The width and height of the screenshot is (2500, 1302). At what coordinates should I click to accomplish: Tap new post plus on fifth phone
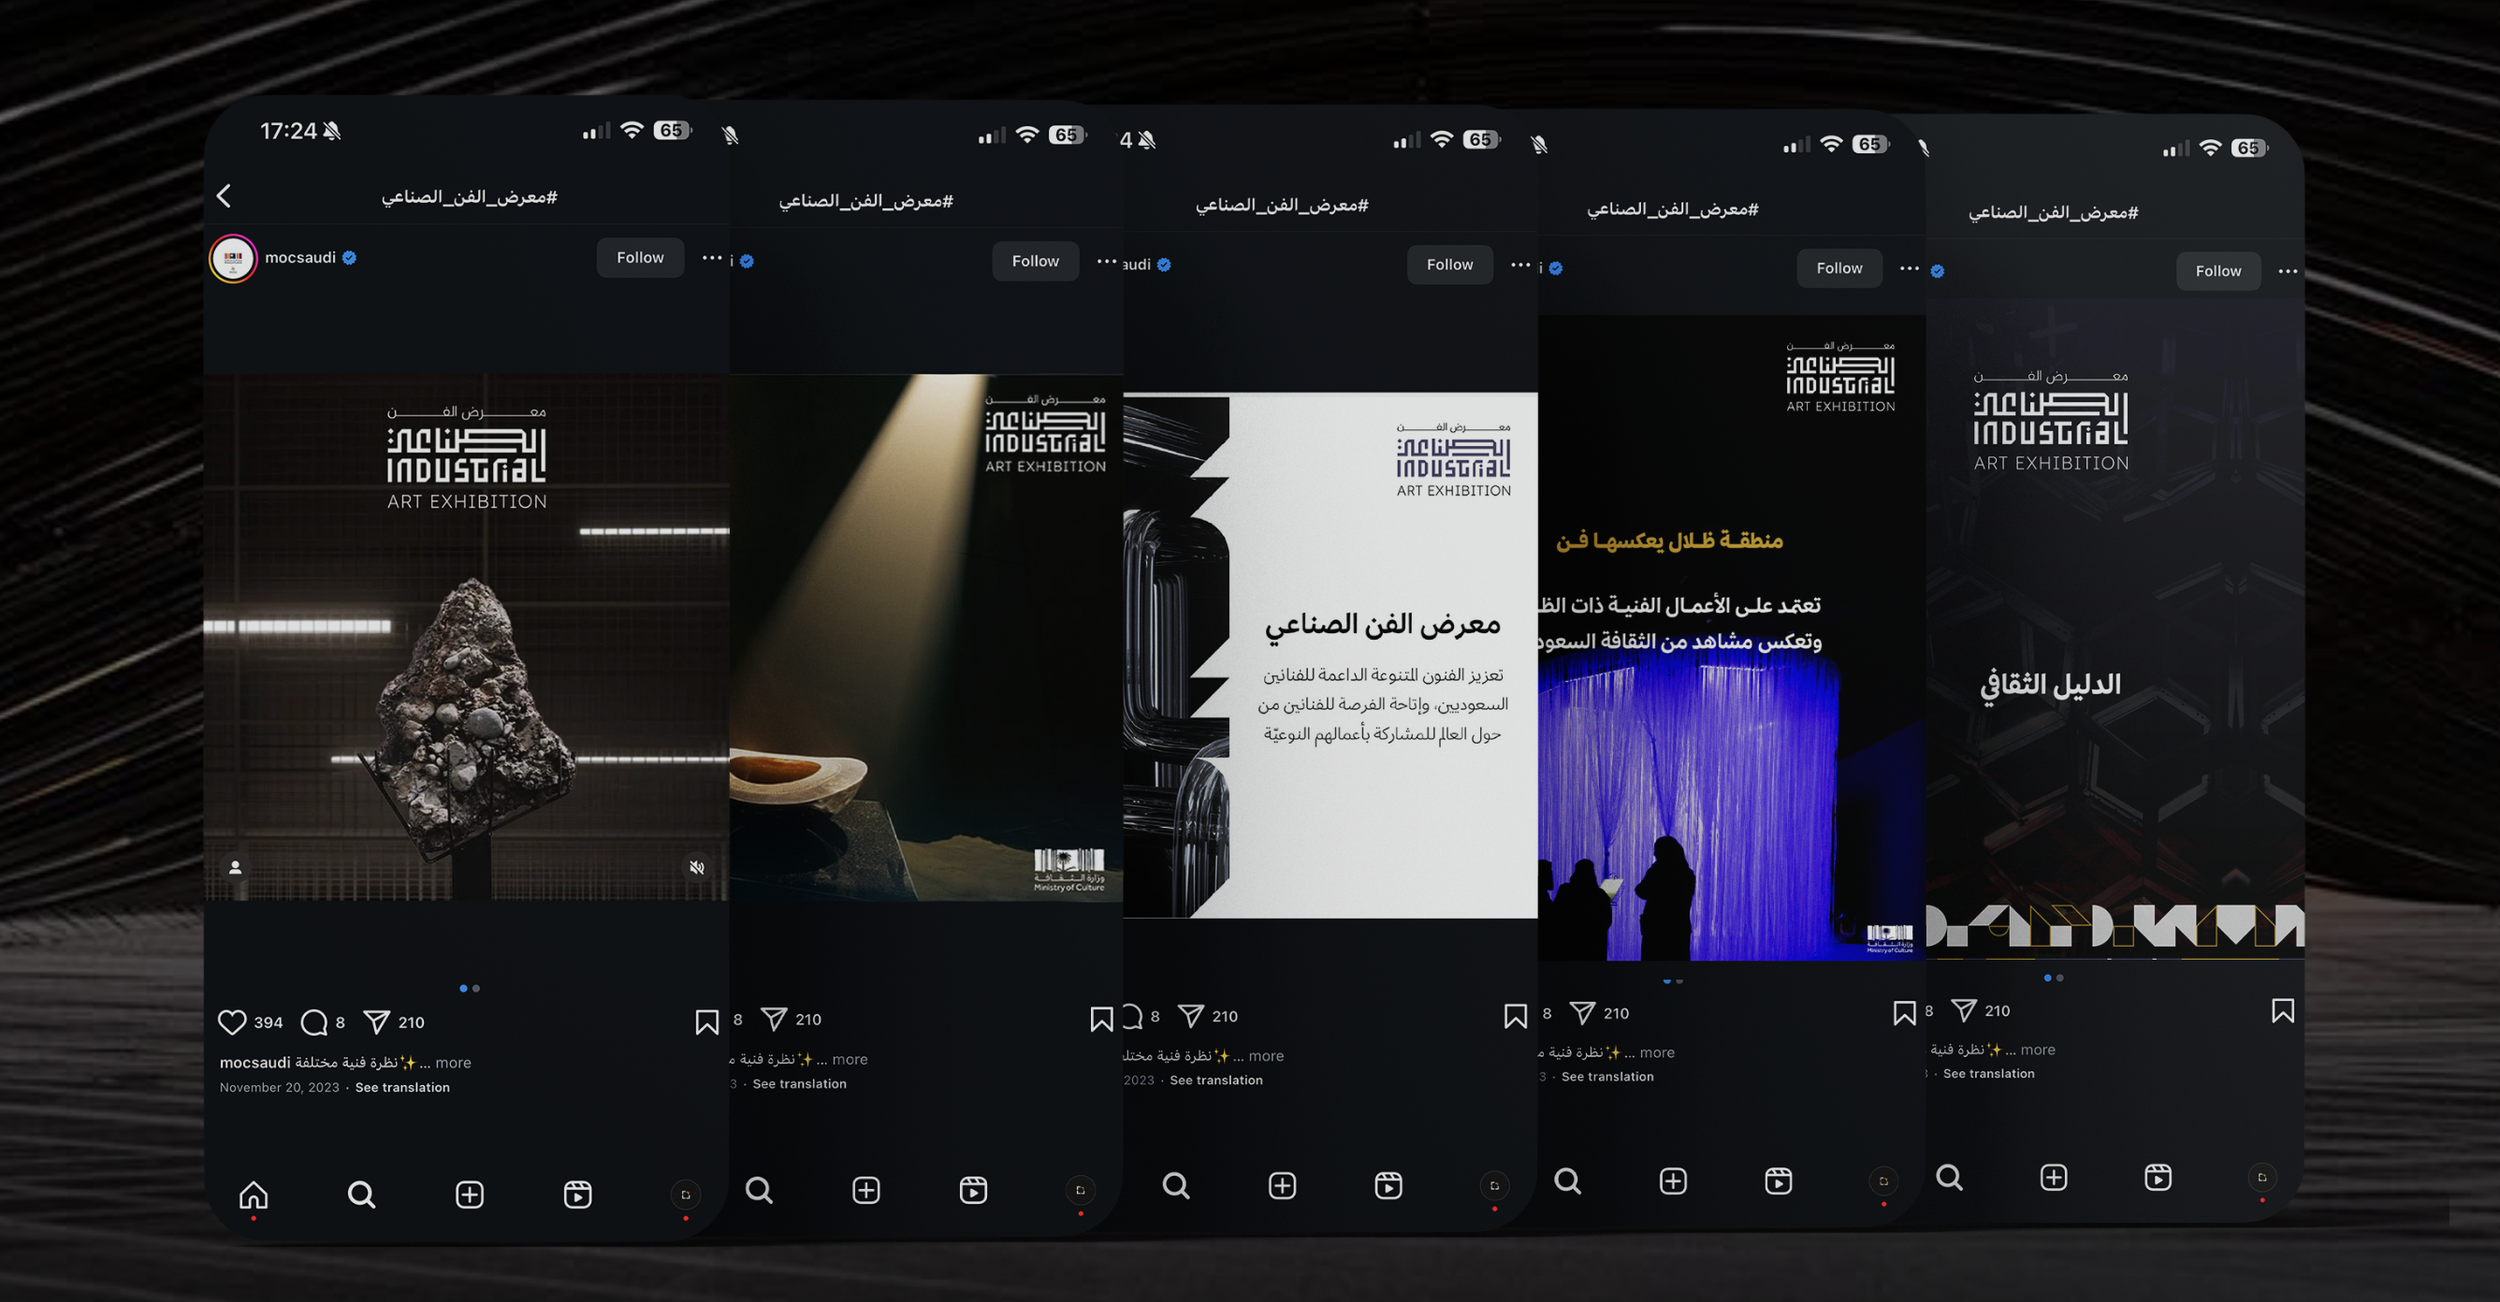coord(2054,1178)
